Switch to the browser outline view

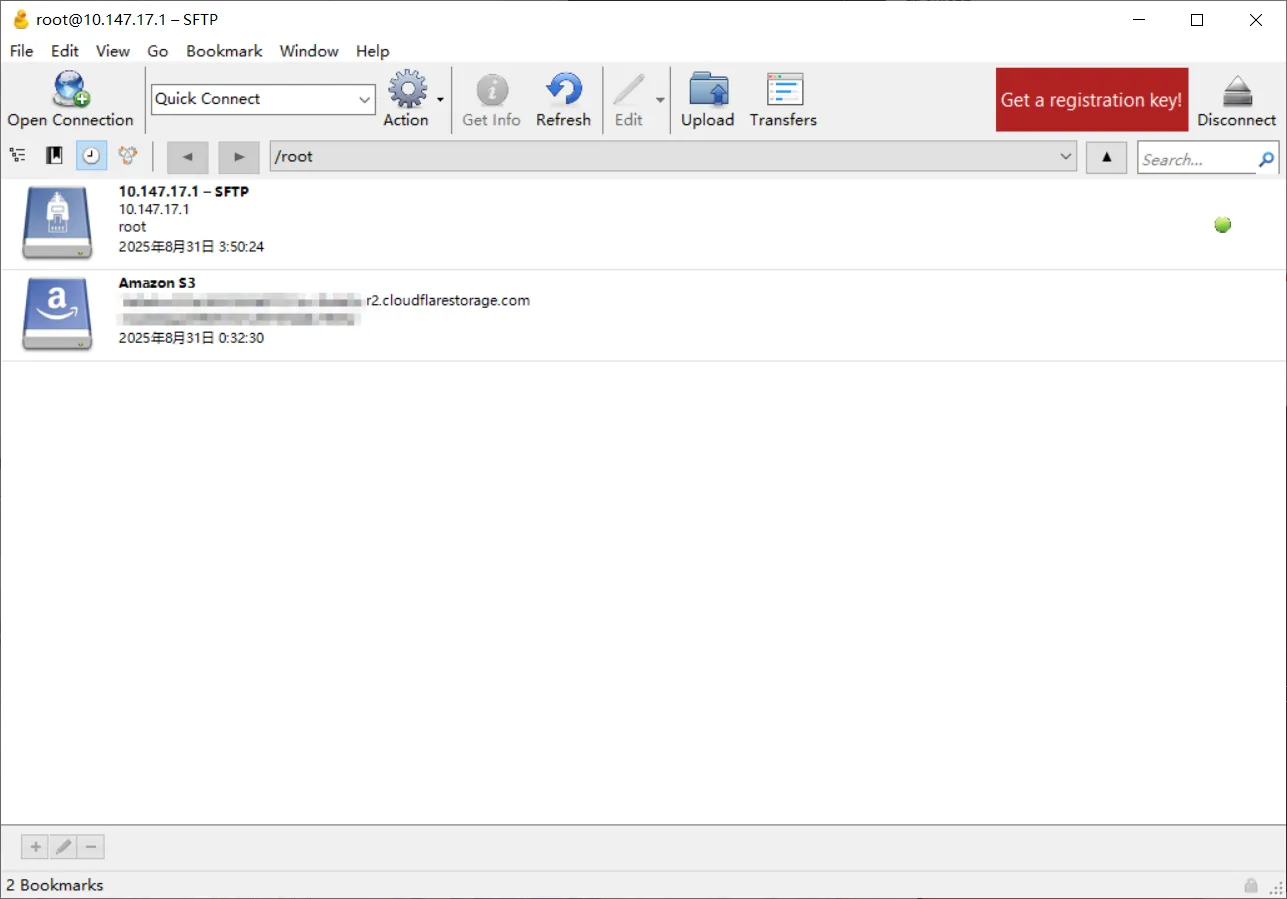[x=18, y=155]
